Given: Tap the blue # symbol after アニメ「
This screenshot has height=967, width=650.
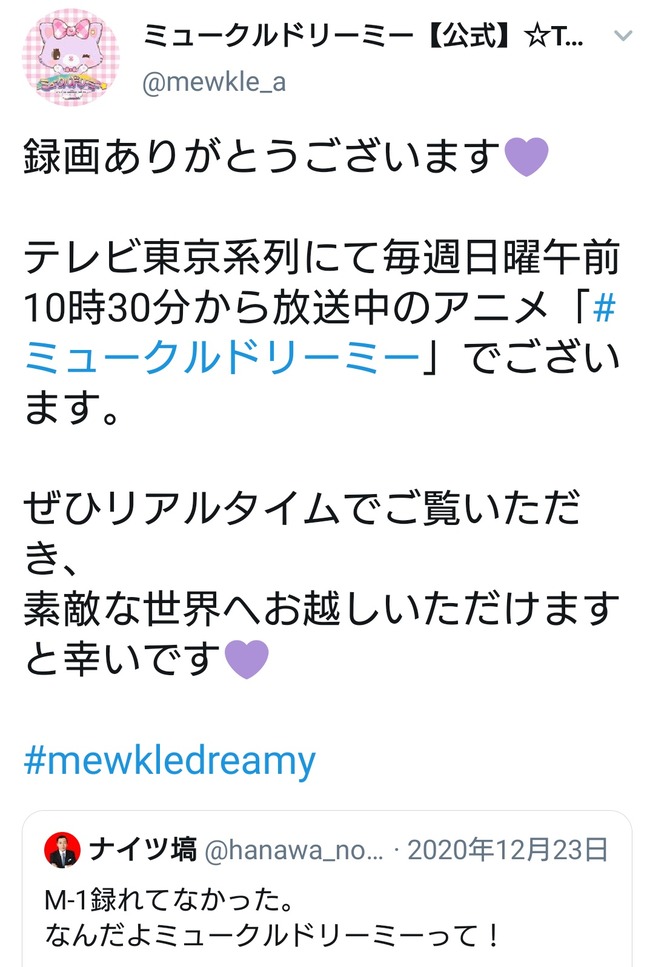Looking at the screenshot, I should (x=604, y=307).
